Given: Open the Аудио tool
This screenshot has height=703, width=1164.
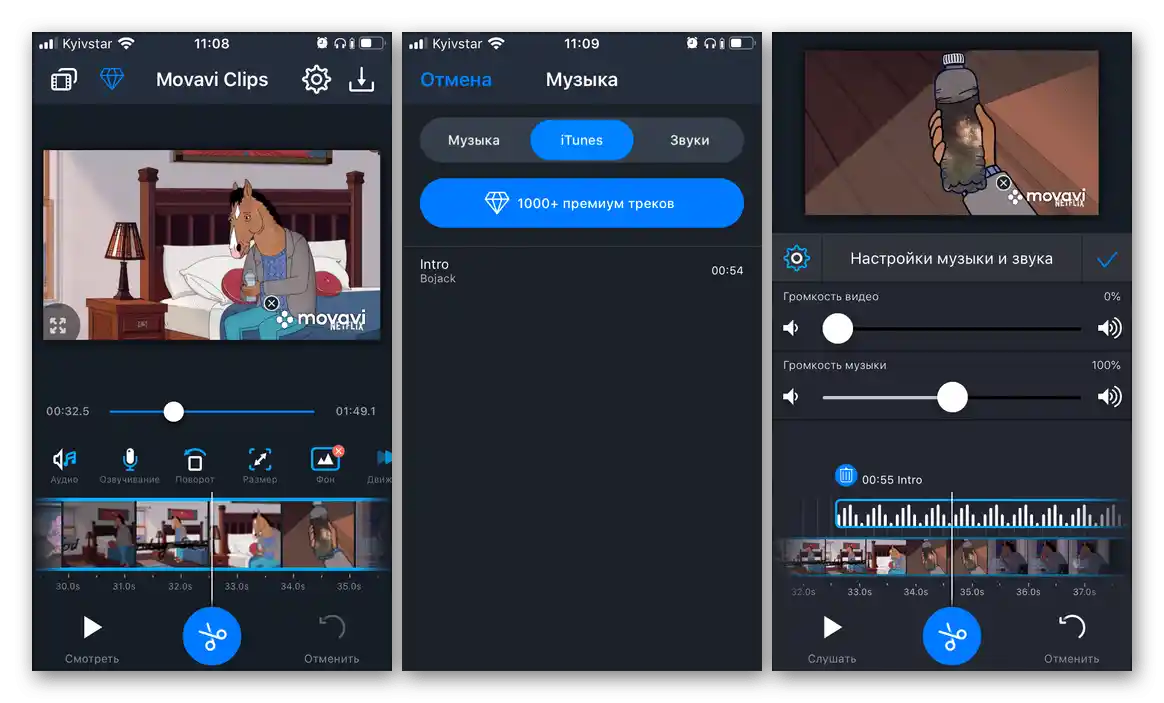Looking at the screenshot, I should (65, 466).
